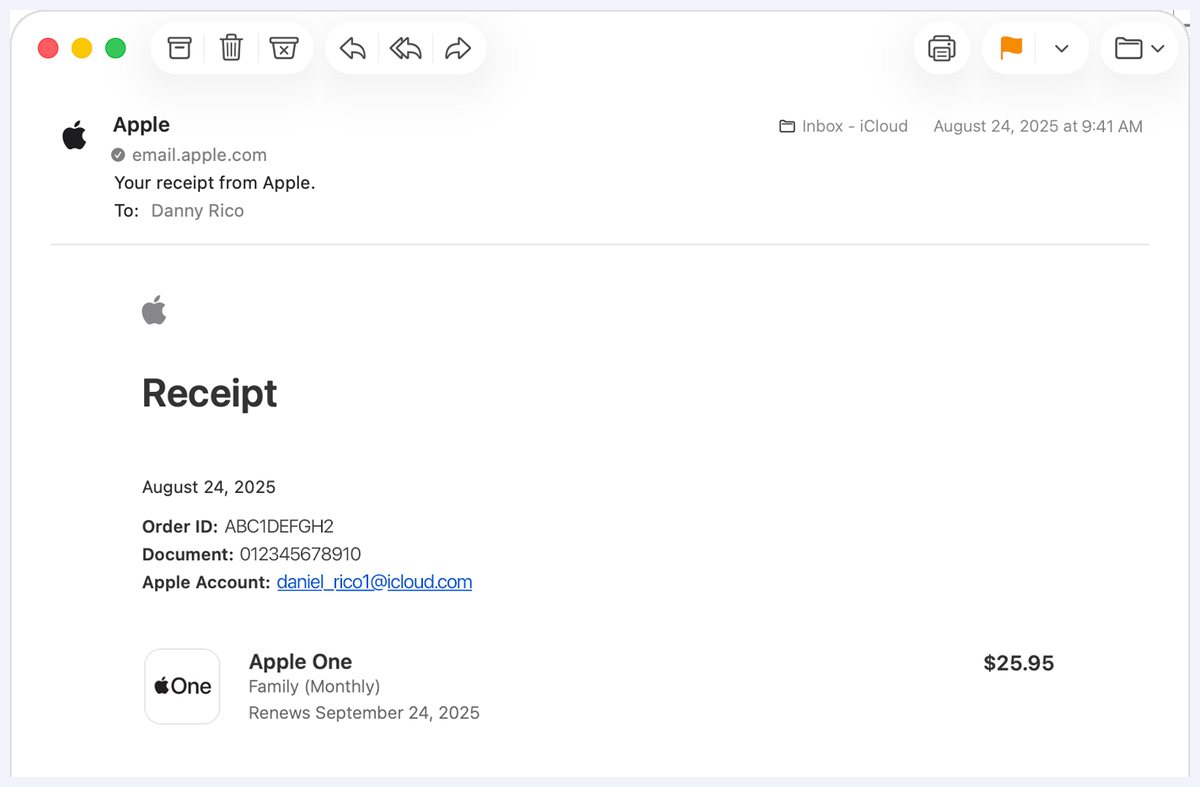Viewport: 1200px width, 787px height.
Task: Click the Inbox - iCloud mailbox label
Action: point(843,126)
